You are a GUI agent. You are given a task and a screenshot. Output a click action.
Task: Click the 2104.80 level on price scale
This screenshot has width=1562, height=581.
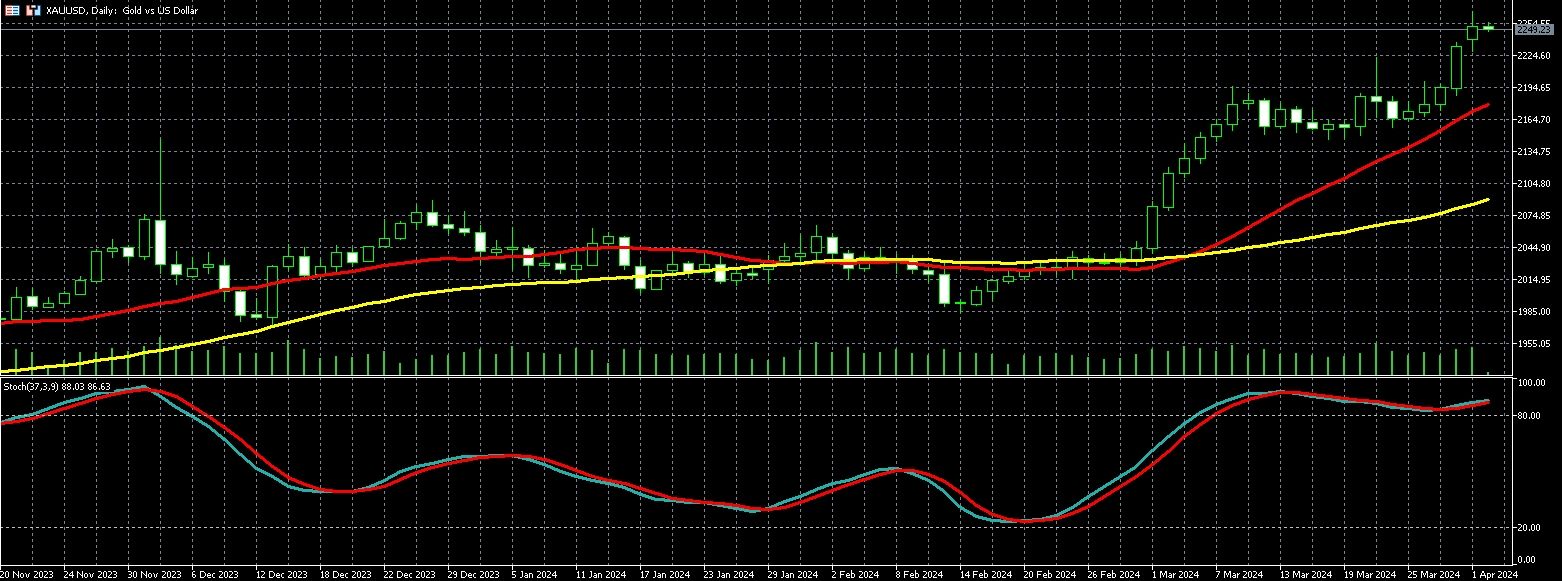click(1533, 184)
